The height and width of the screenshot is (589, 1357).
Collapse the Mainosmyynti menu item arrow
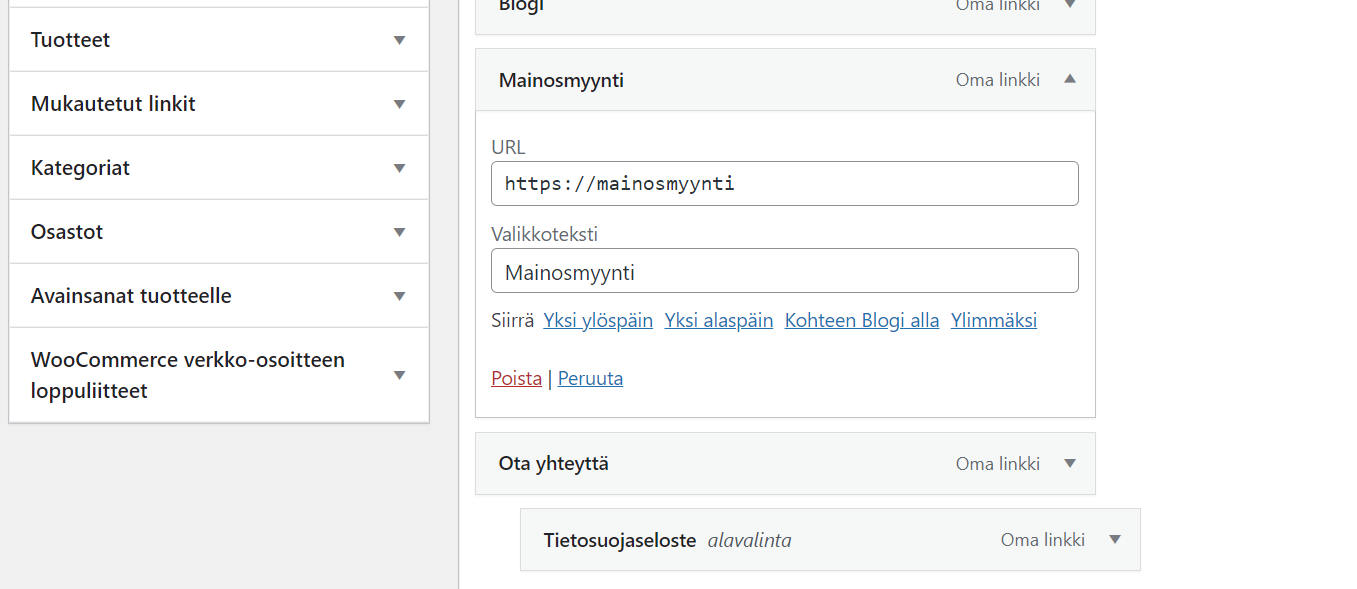(1070, 79)
